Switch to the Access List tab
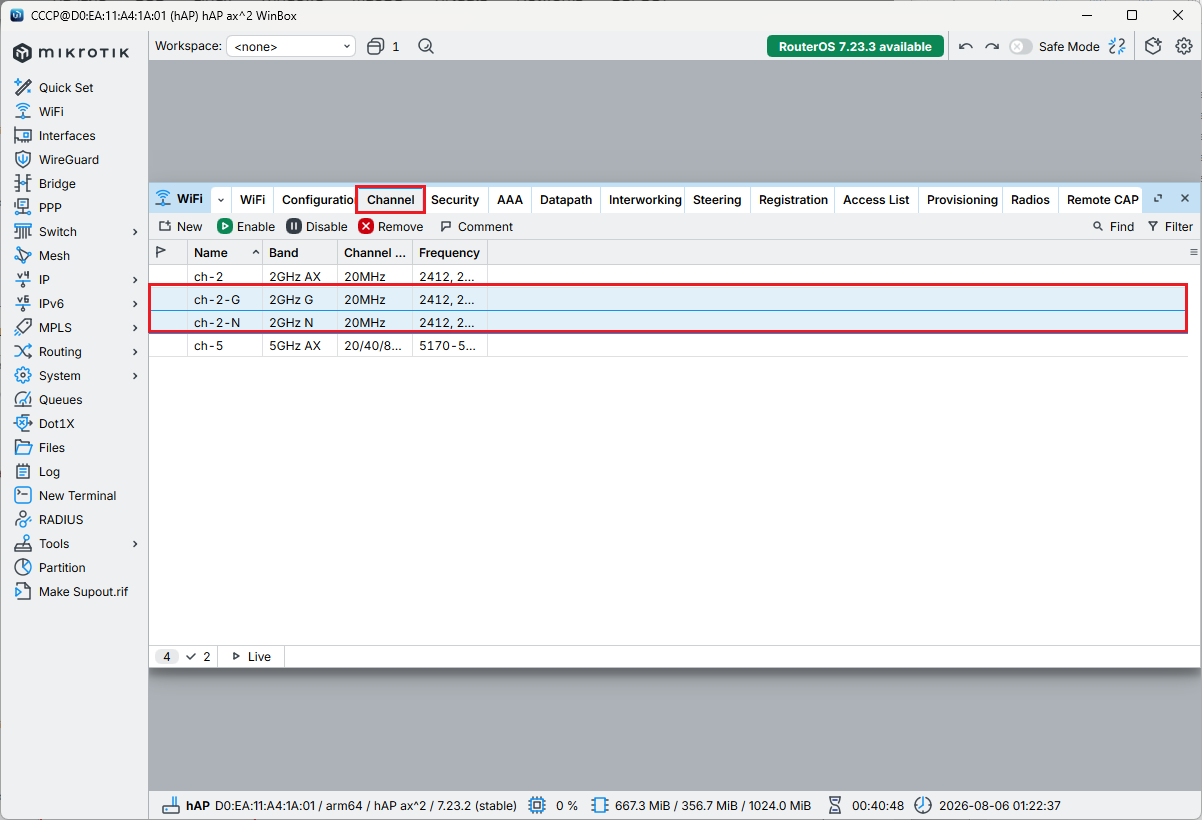Screen dimensions: 1202x820 coord(876,200)
